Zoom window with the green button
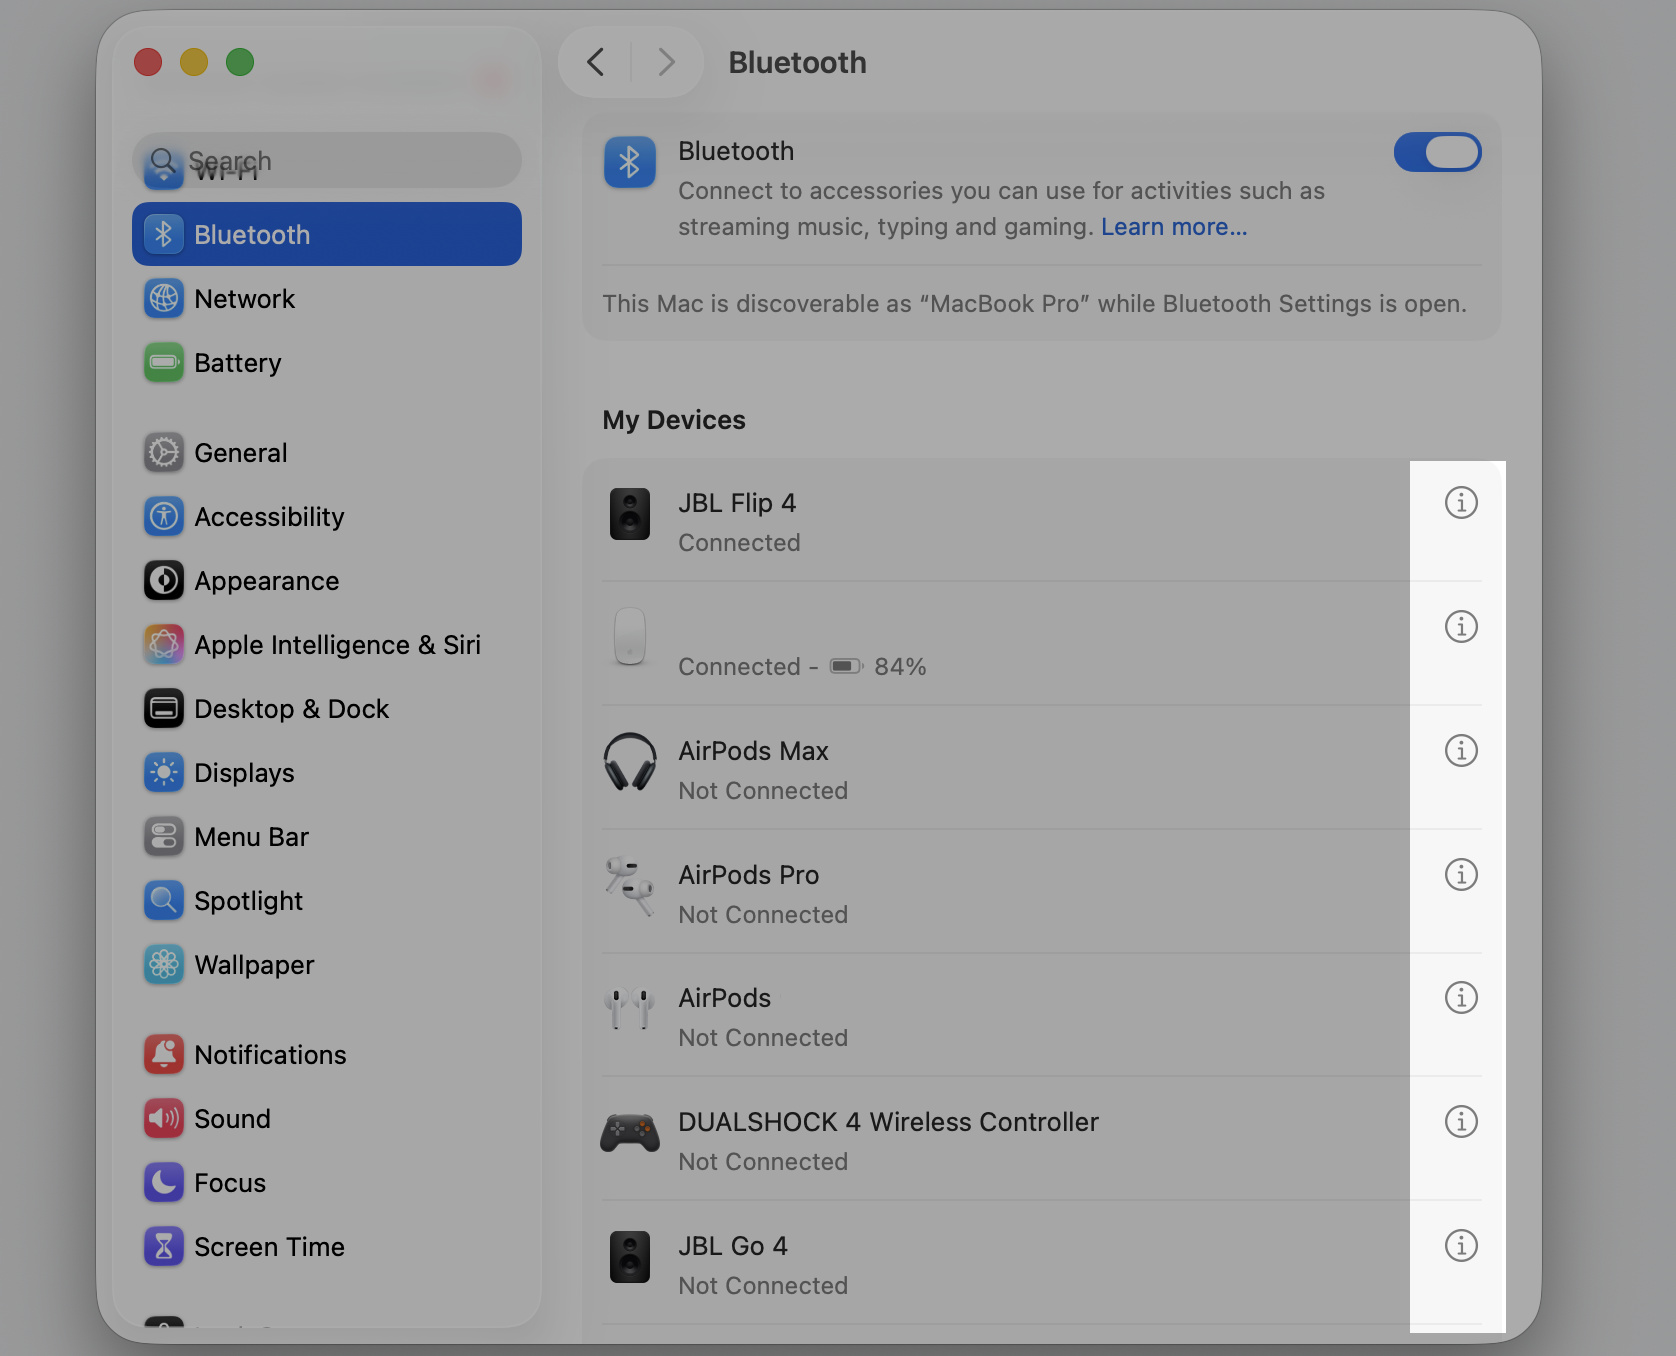 point(240,62)
